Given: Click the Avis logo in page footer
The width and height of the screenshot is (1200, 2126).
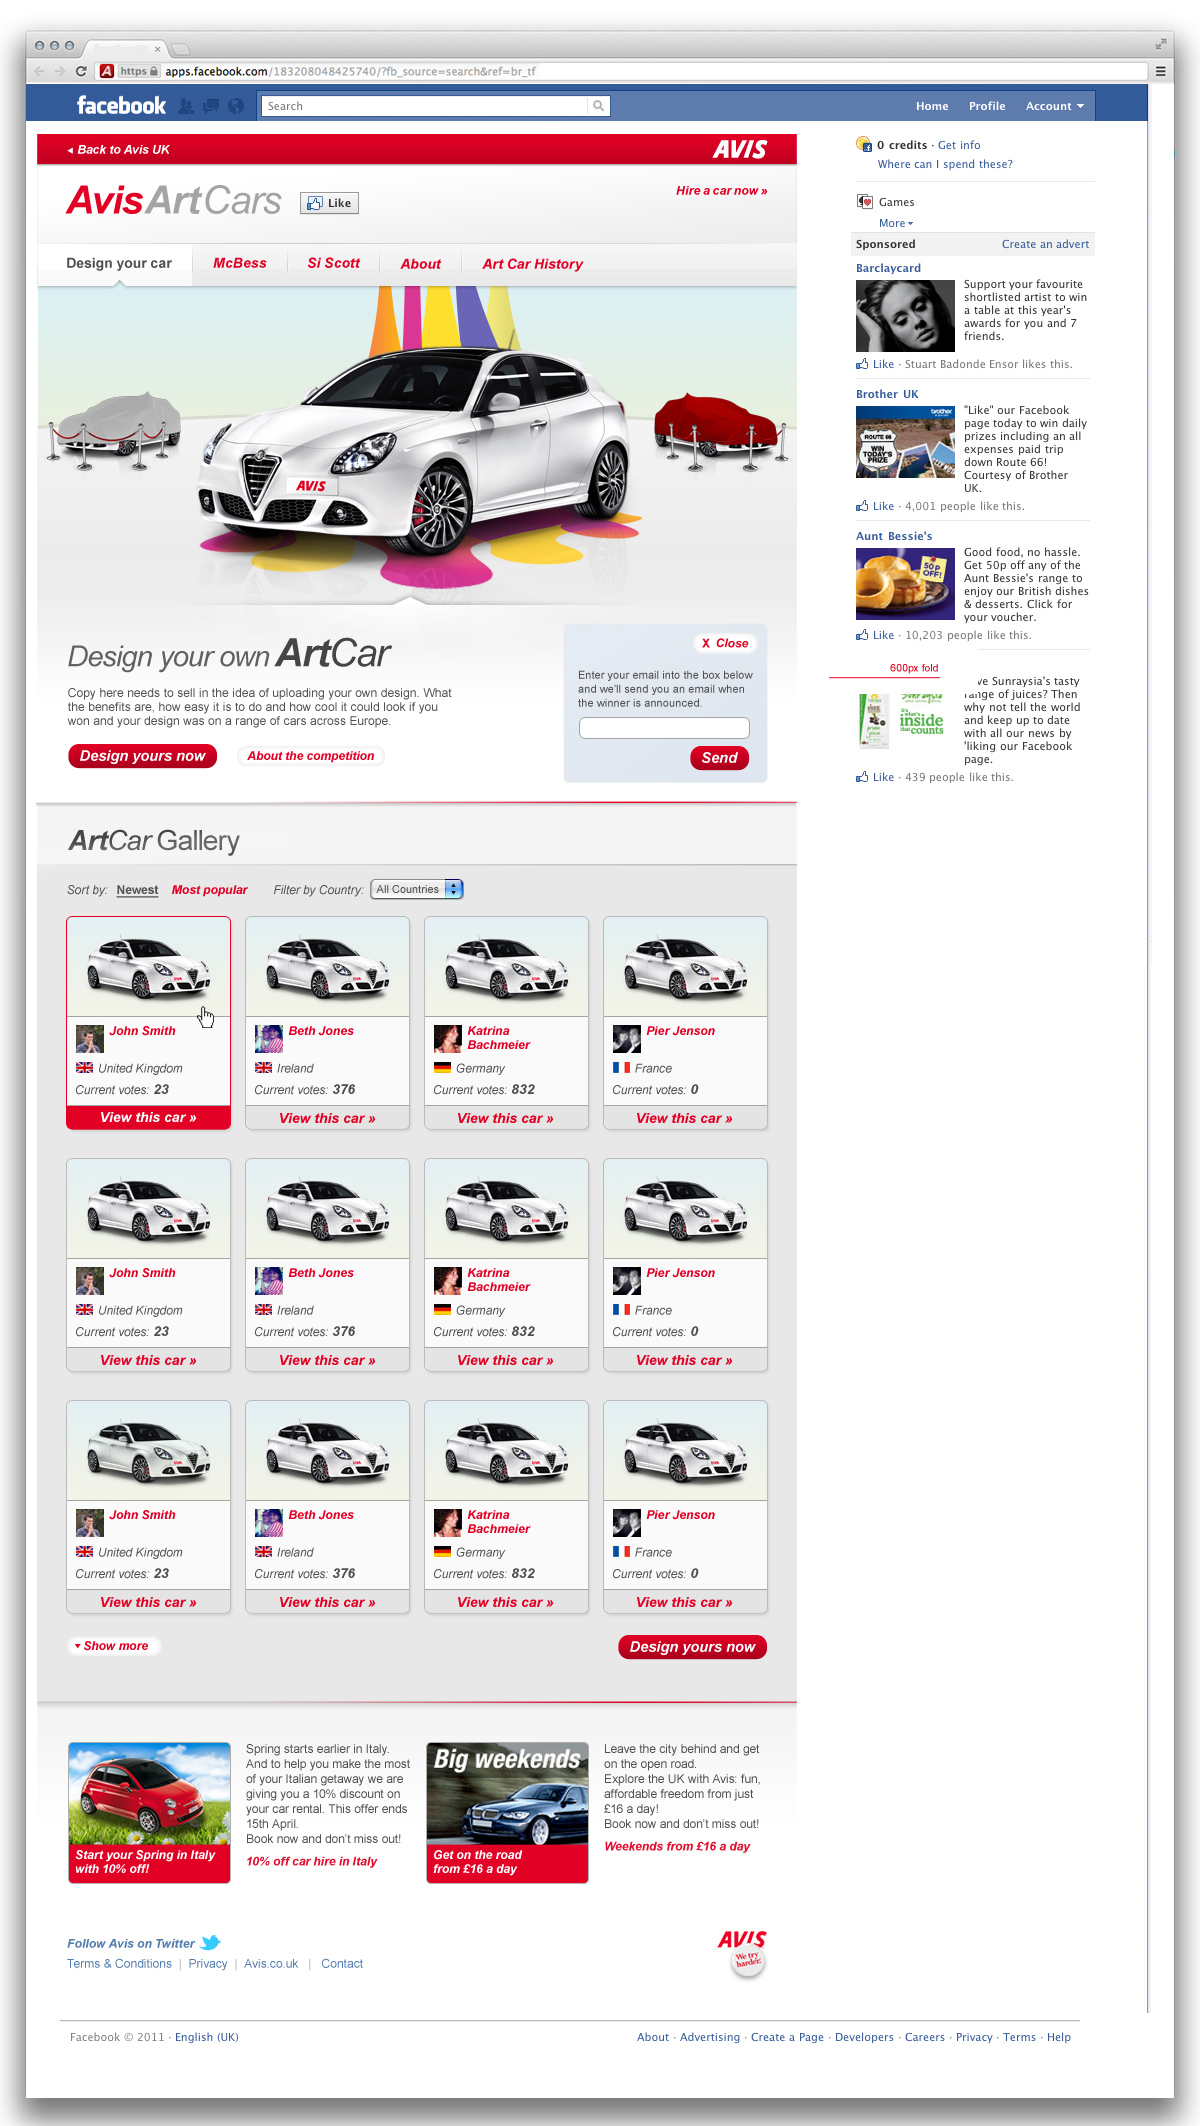Looking at the screenshot, I should tap(743, 1953).
